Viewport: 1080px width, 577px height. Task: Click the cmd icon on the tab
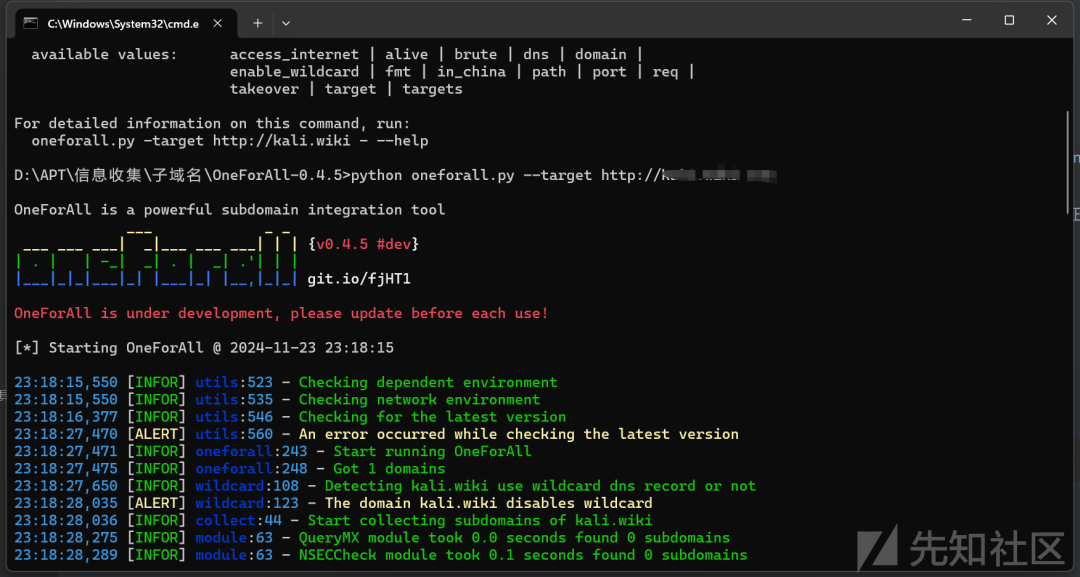(30, 23)
